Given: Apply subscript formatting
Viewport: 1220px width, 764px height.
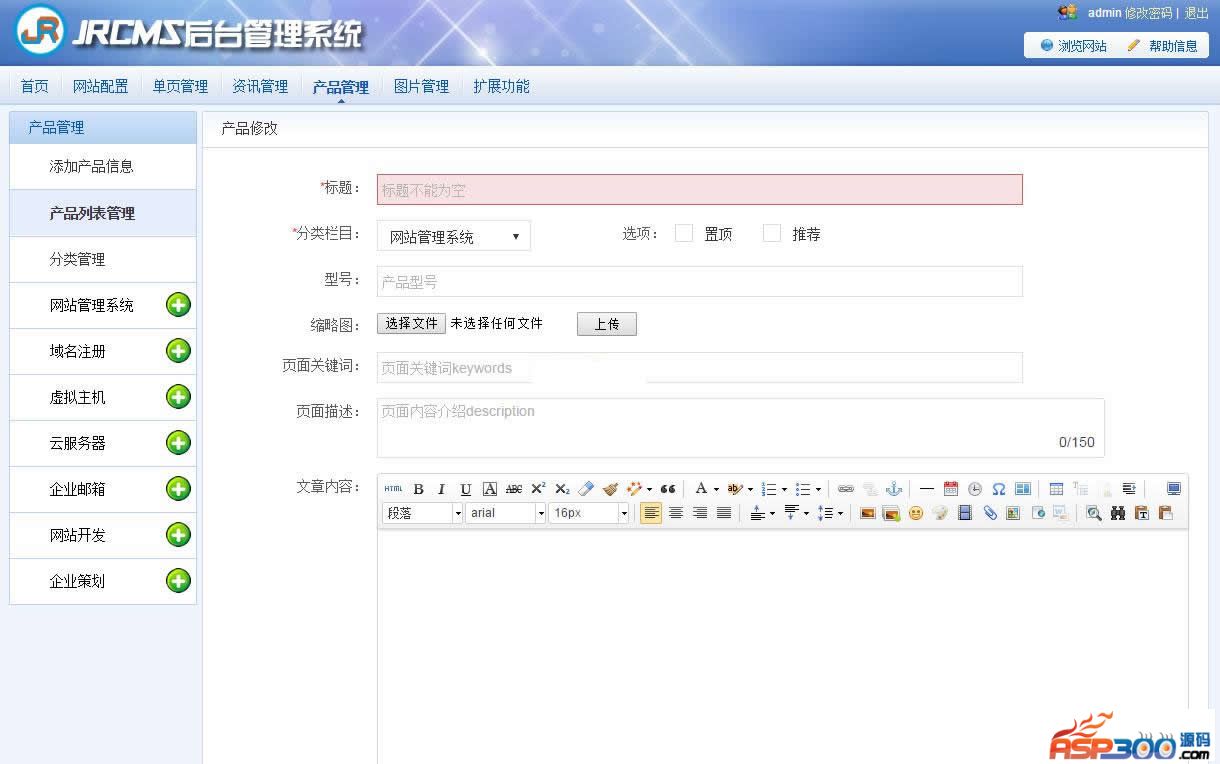Looking at the screenshot, I should 562,489.
